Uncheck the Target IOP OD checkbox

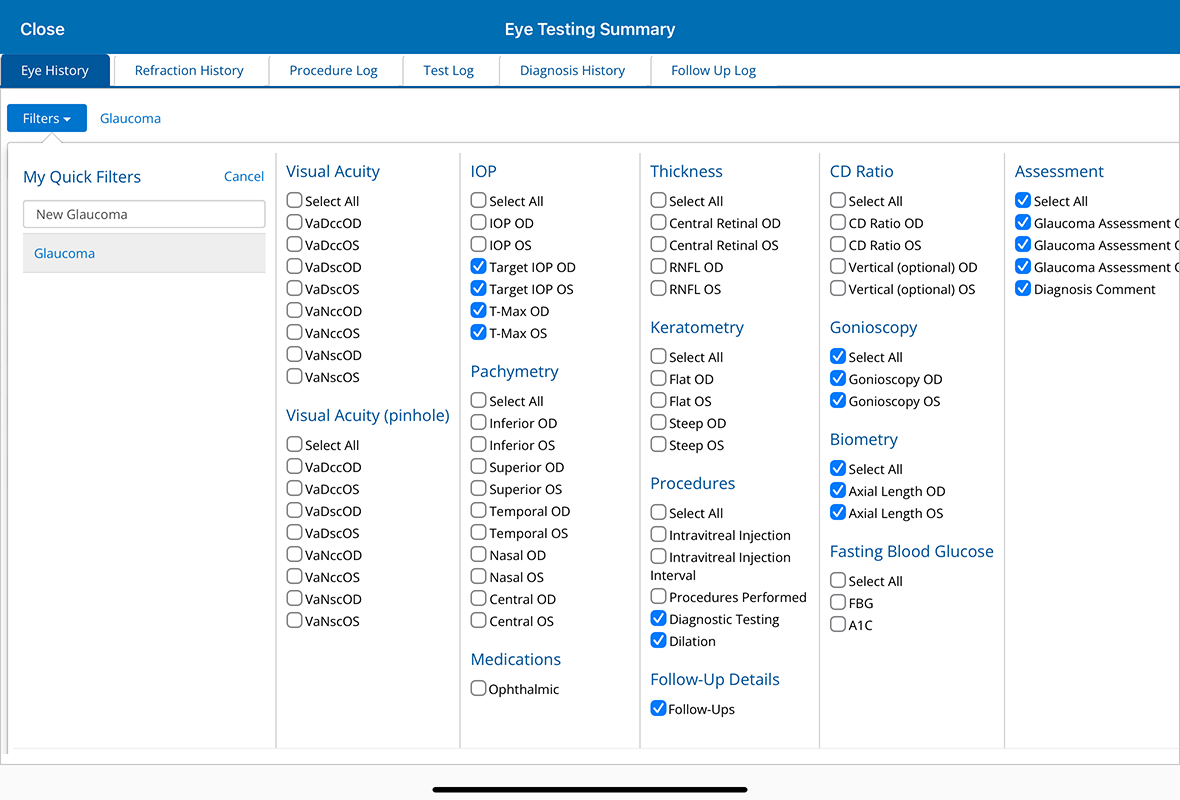(479, 267)
